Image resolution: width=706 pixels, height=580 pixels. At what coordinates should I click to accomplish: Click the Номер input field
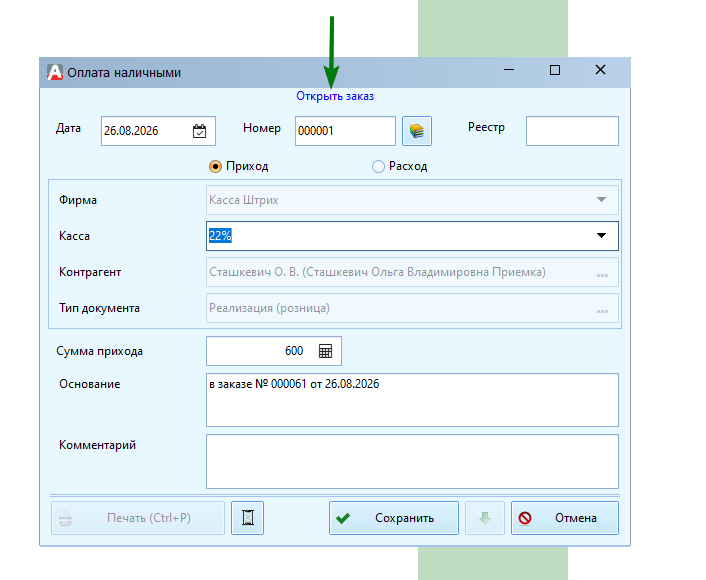point(345,131)
